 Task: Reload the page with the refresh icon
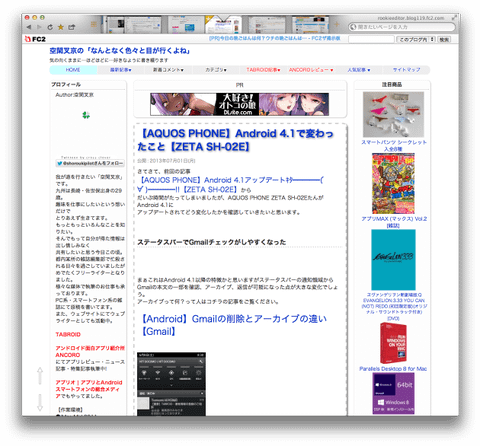50,27
